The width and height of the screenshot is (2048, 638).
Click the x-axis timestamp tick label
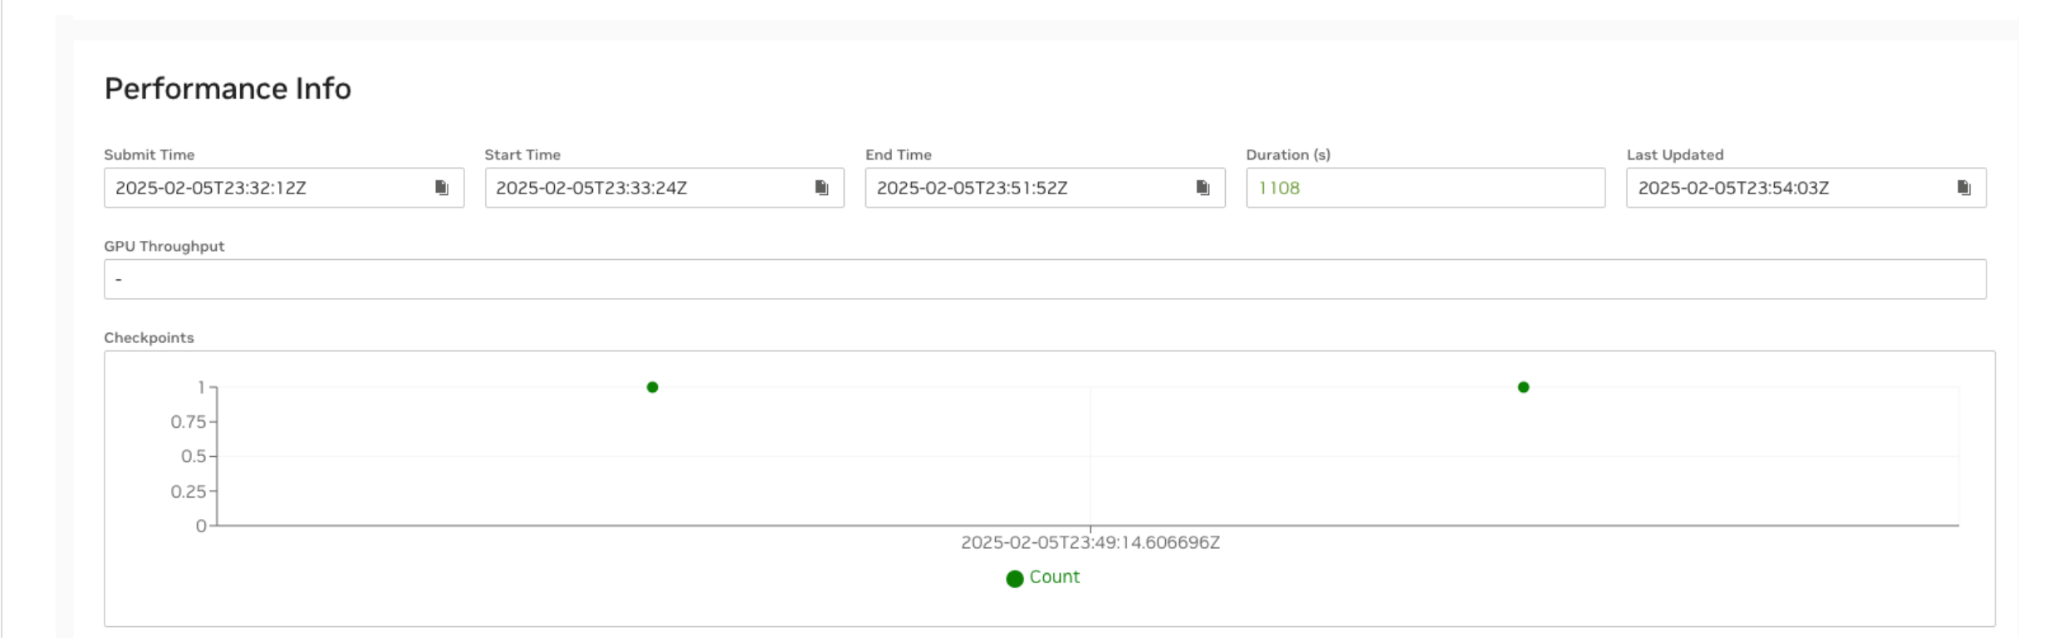tap(1090, 543)
